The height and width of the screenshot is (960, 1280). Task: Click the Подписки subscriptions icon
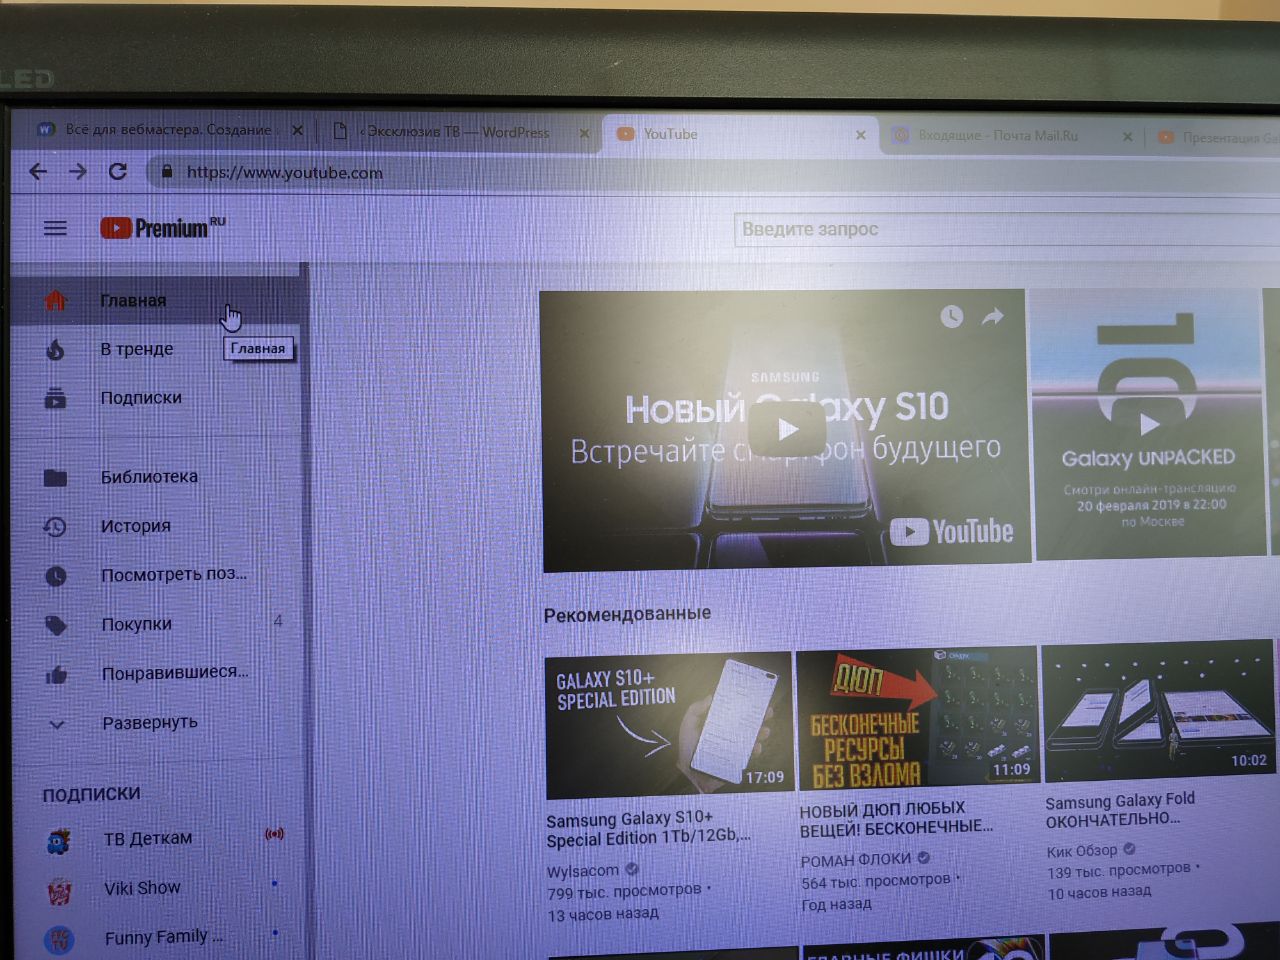[55, 398]
